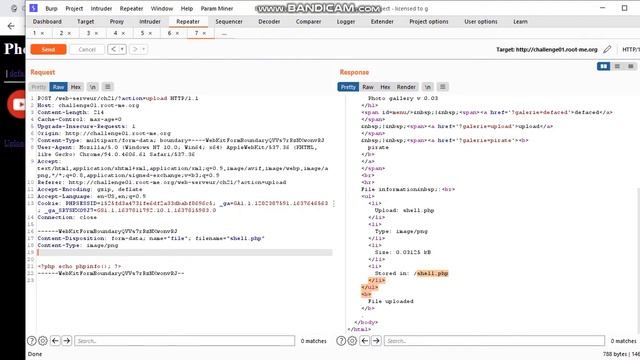This screenshot has height=360, width=640.
Task: Select Raw view in Response panel
Action: [368, 87]
